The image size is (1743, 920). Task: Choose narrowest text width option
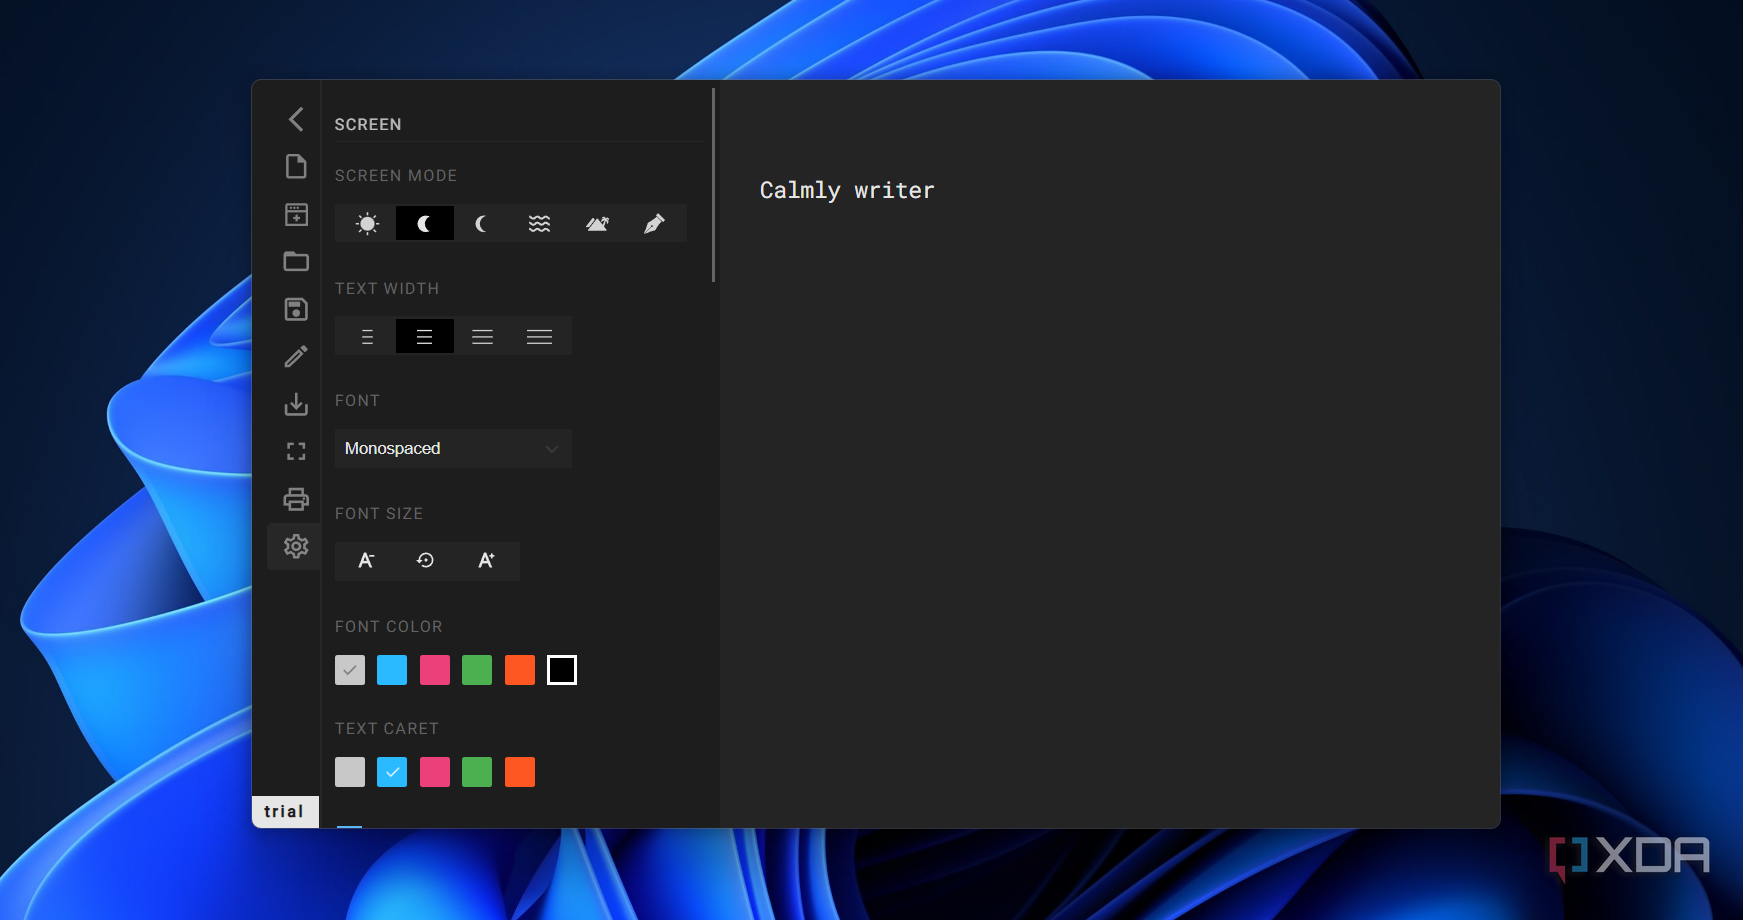point(367,336)
